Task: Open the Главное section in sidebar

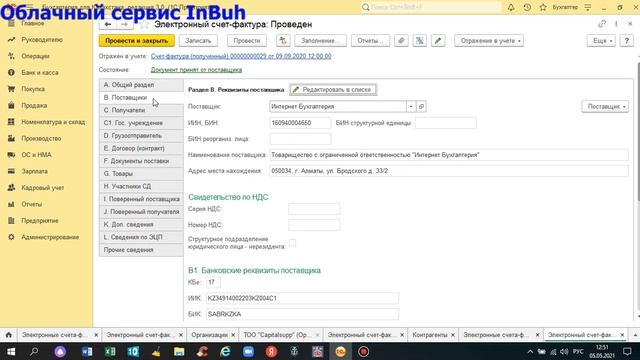Action: tap(33, 24)
